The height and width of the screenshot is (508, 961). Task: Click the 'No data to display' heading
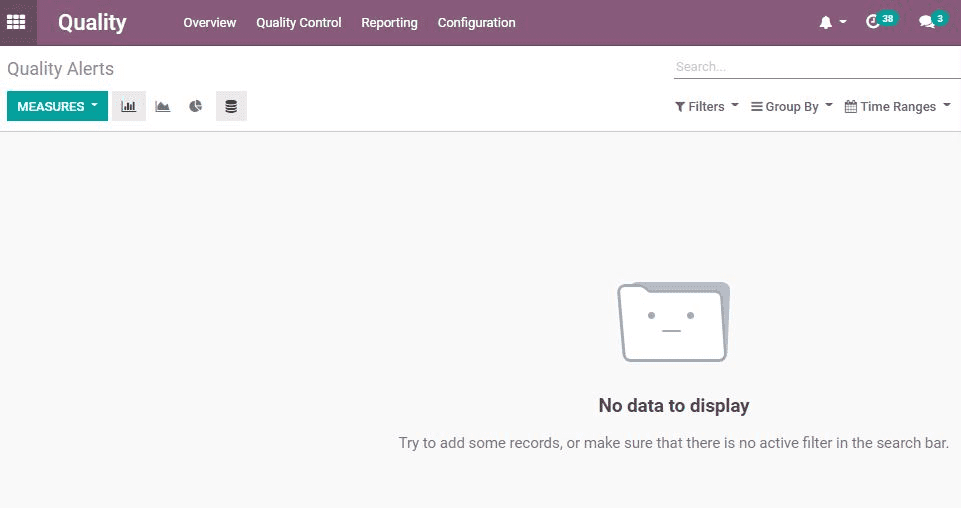click(x=674, y=406)
